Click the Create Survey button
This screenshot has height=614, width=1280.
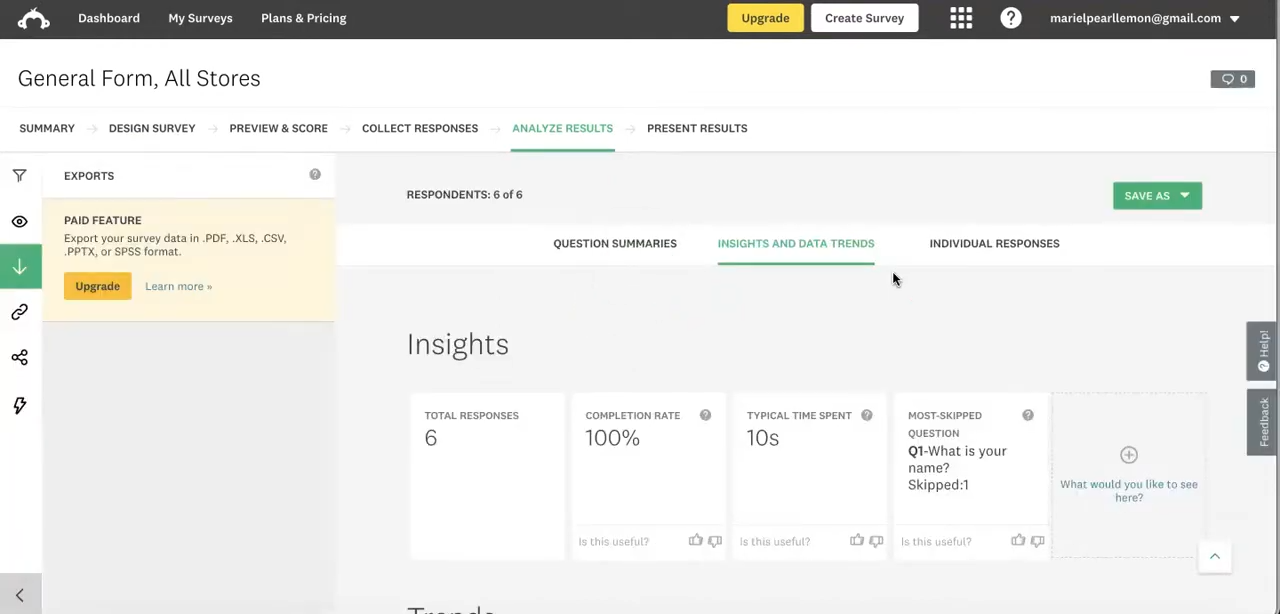864,18
